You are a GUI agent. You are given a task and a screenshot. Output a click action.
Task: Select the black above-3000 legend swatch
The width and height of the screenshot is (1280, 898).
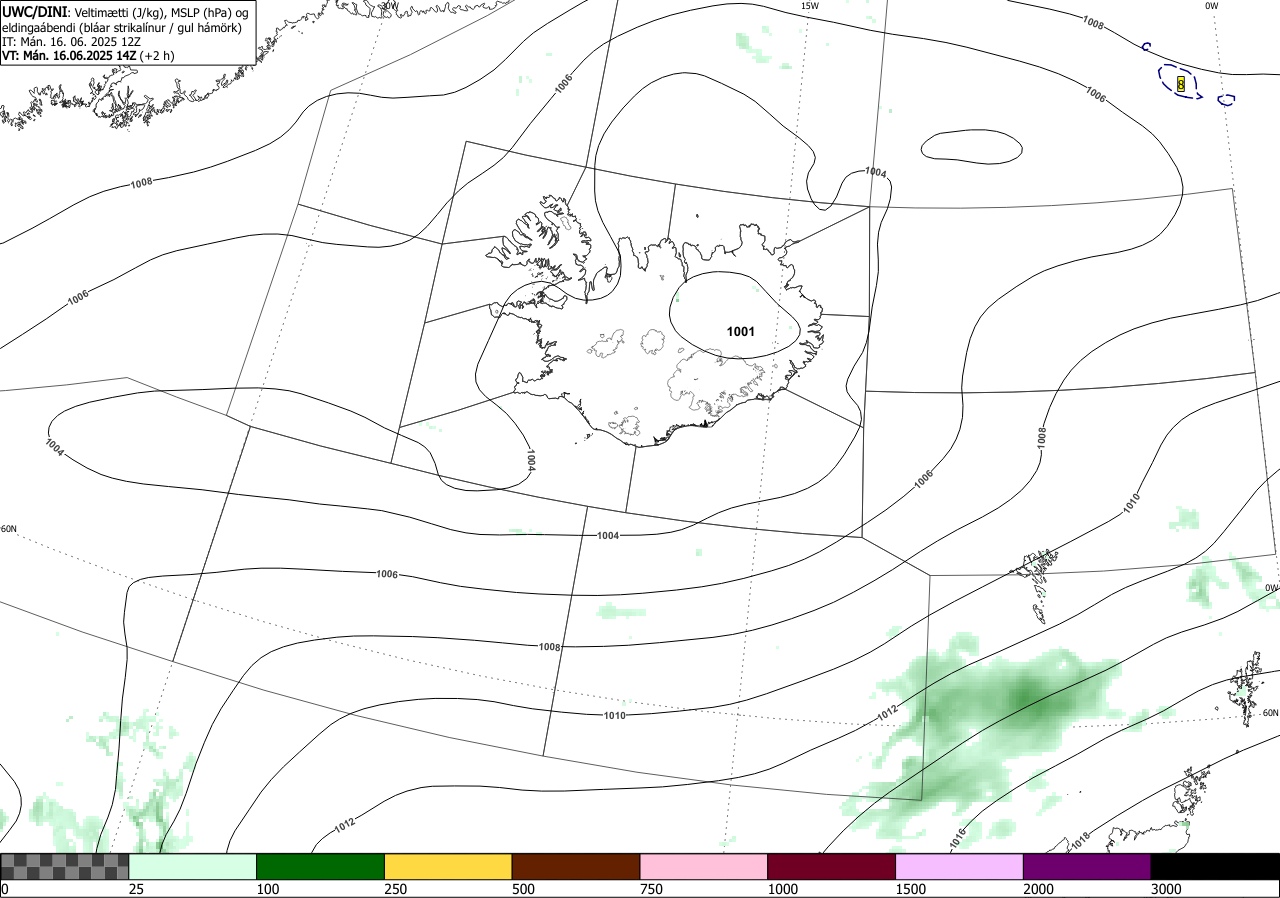pos(1215,866)
